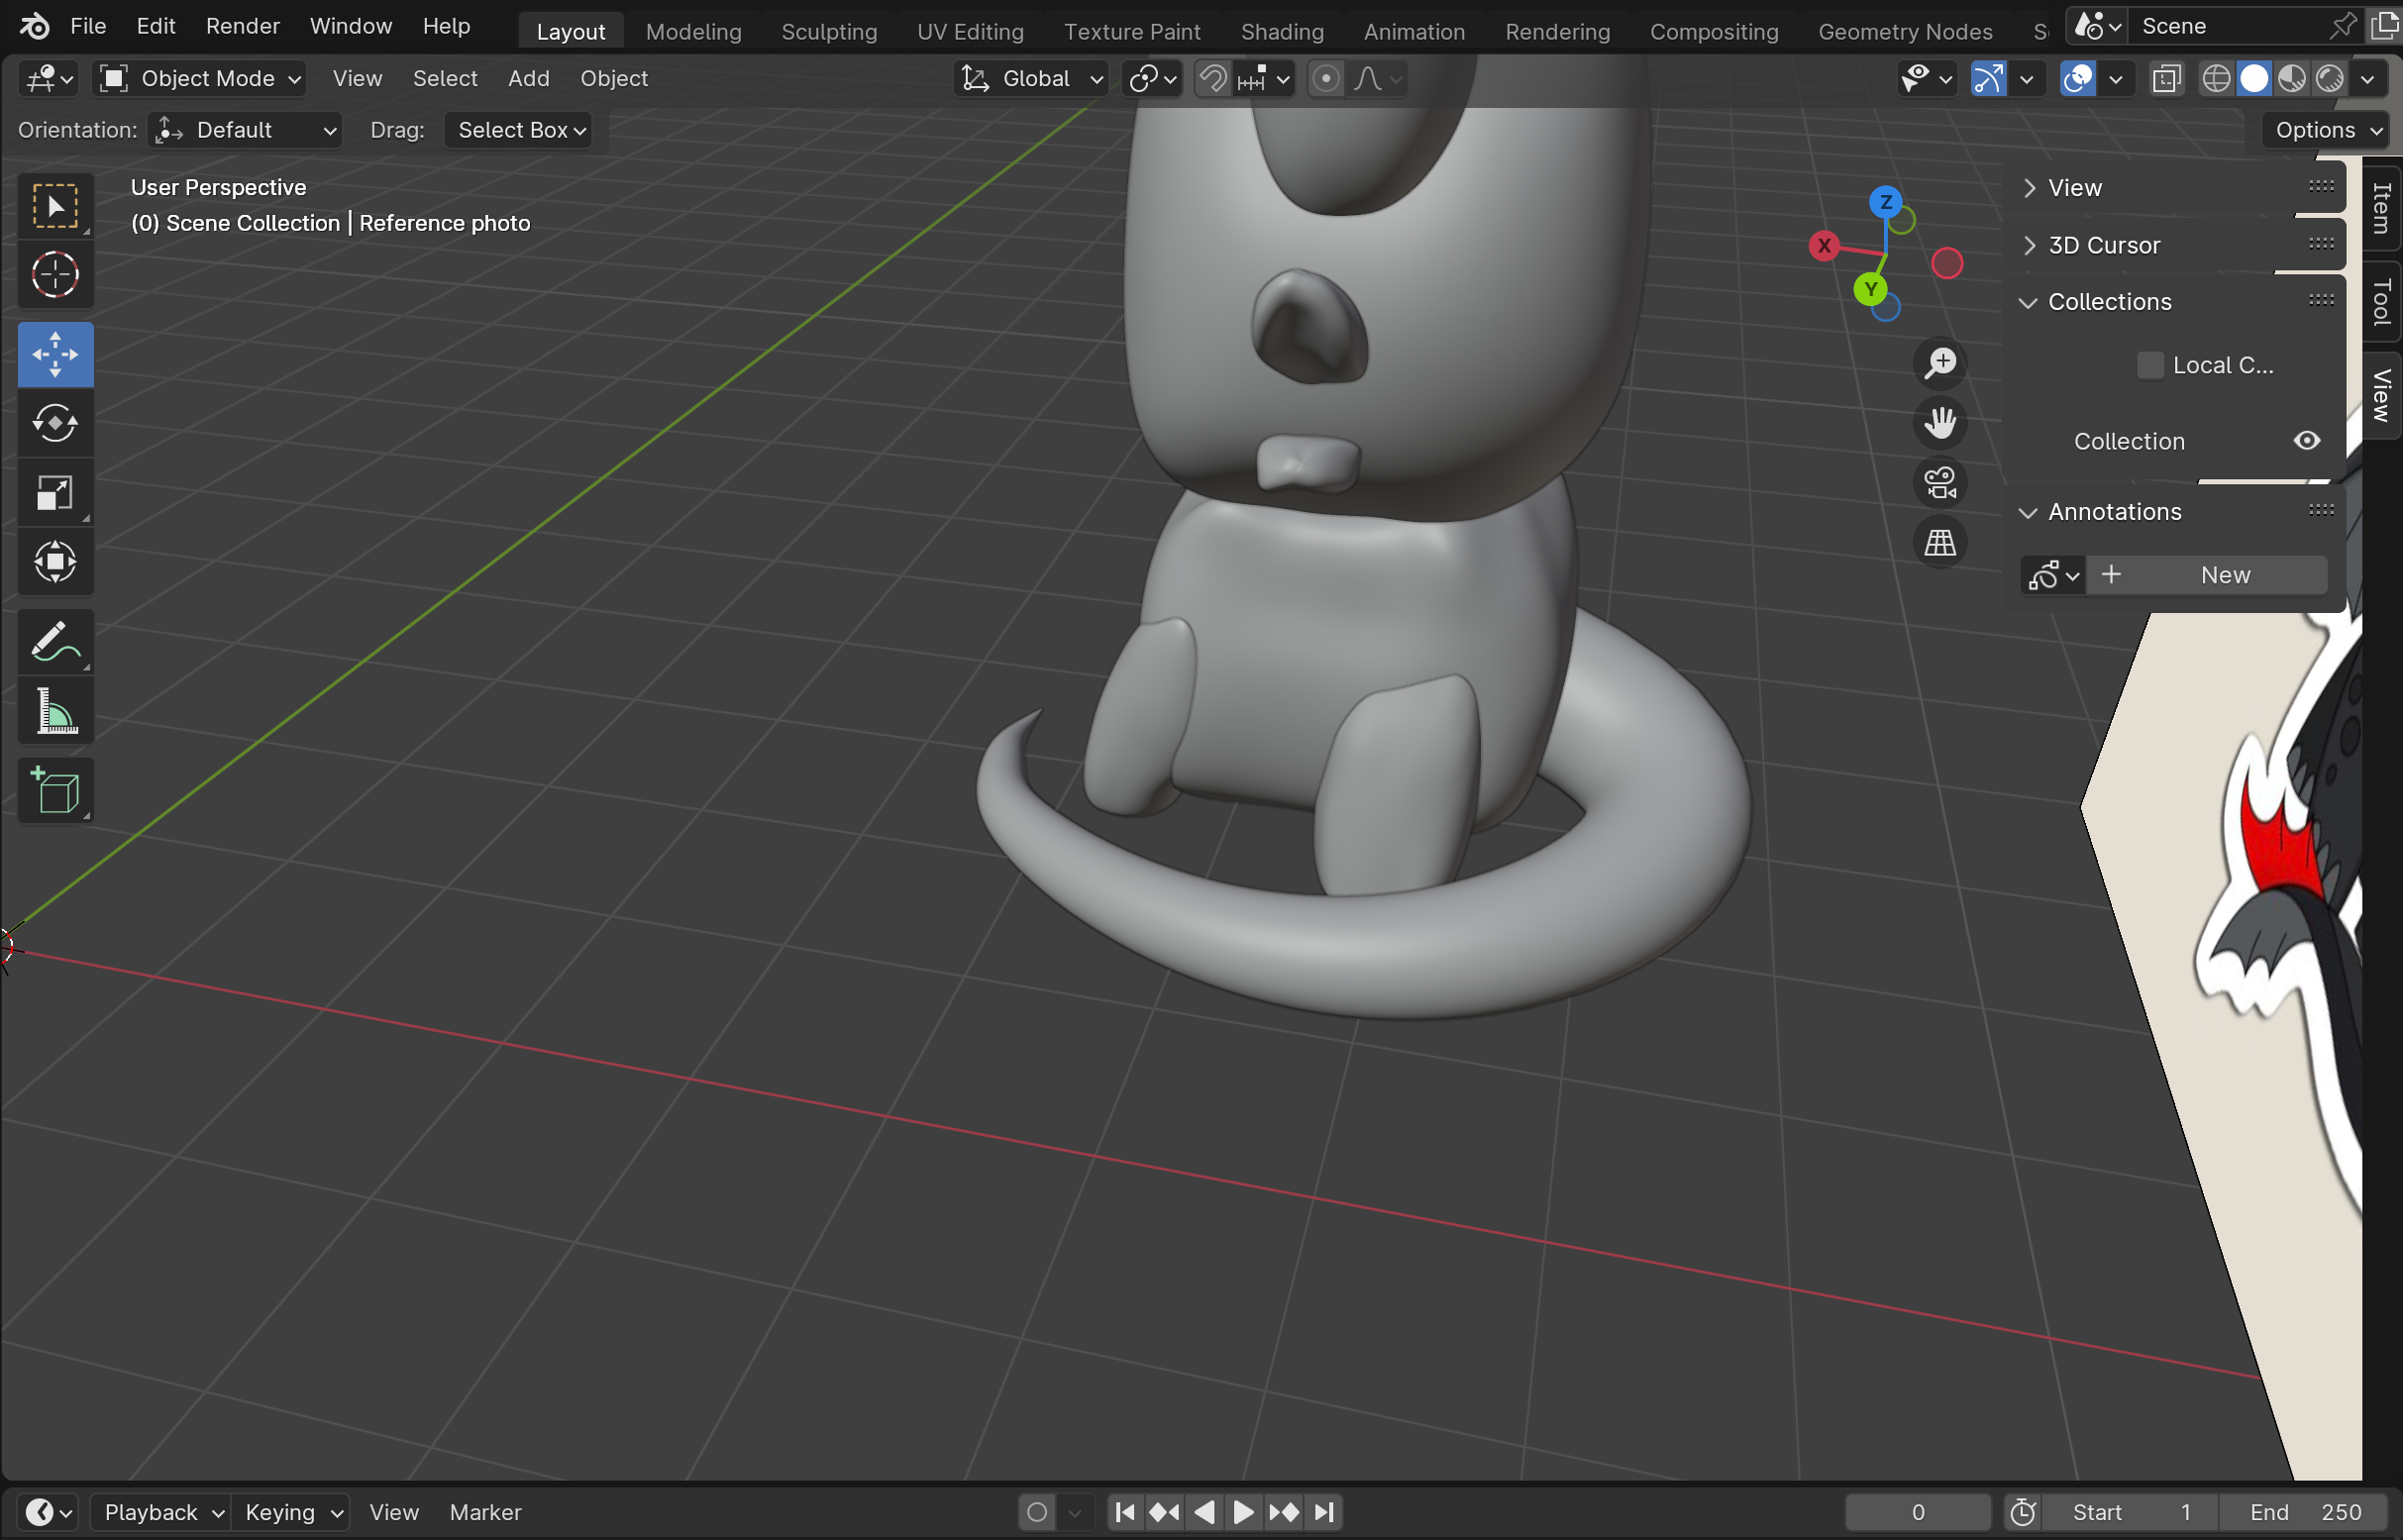Viewport: 2403px width, 1540px height.
Task: Activate the Move tool
Action: point(56,354)
